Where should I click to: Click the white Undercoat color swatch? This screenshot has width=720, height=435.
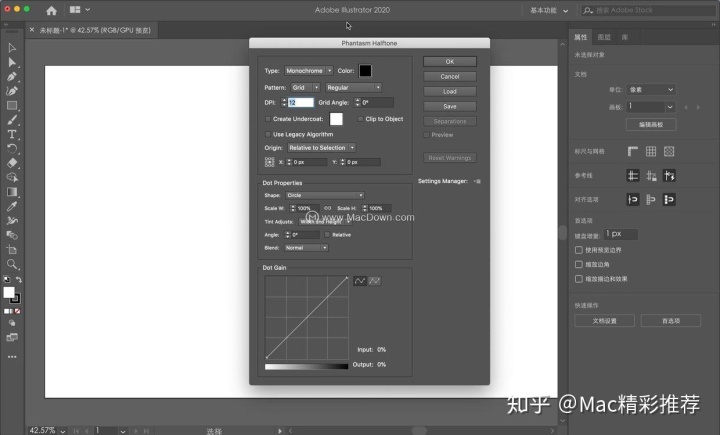tap(336, 119)
